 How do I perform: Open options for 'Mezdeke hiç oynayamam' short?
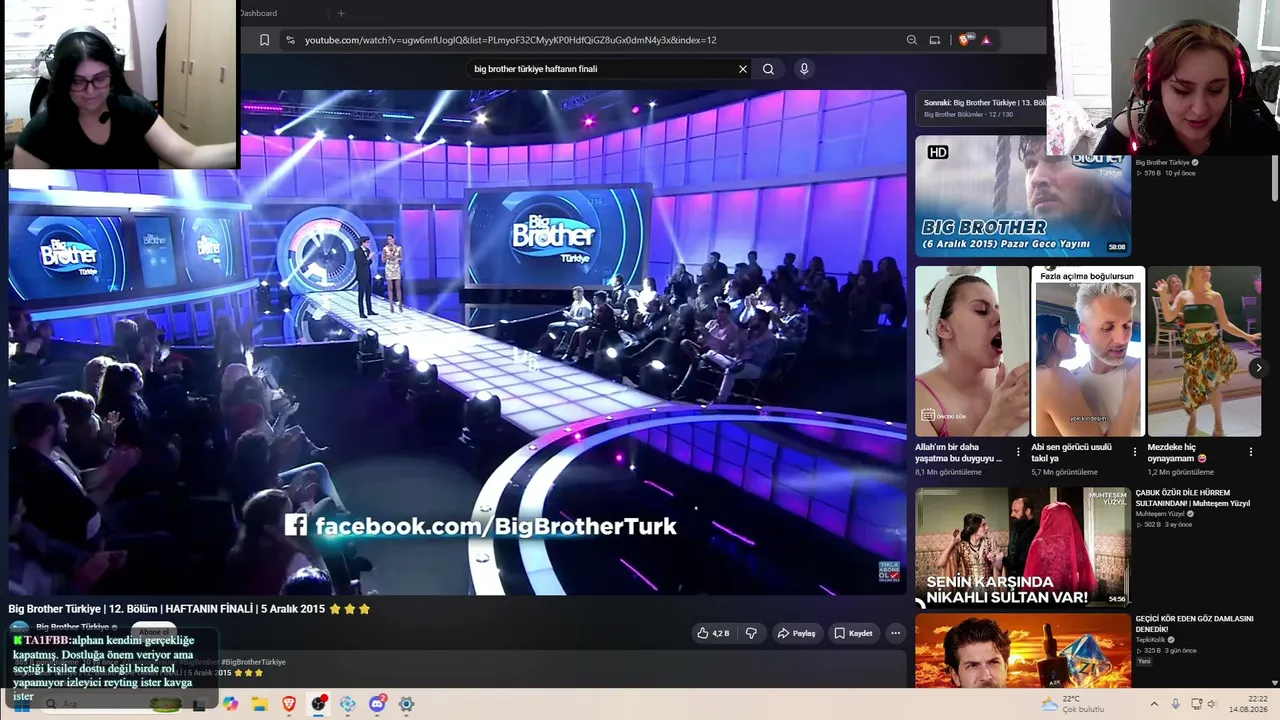1250,452
